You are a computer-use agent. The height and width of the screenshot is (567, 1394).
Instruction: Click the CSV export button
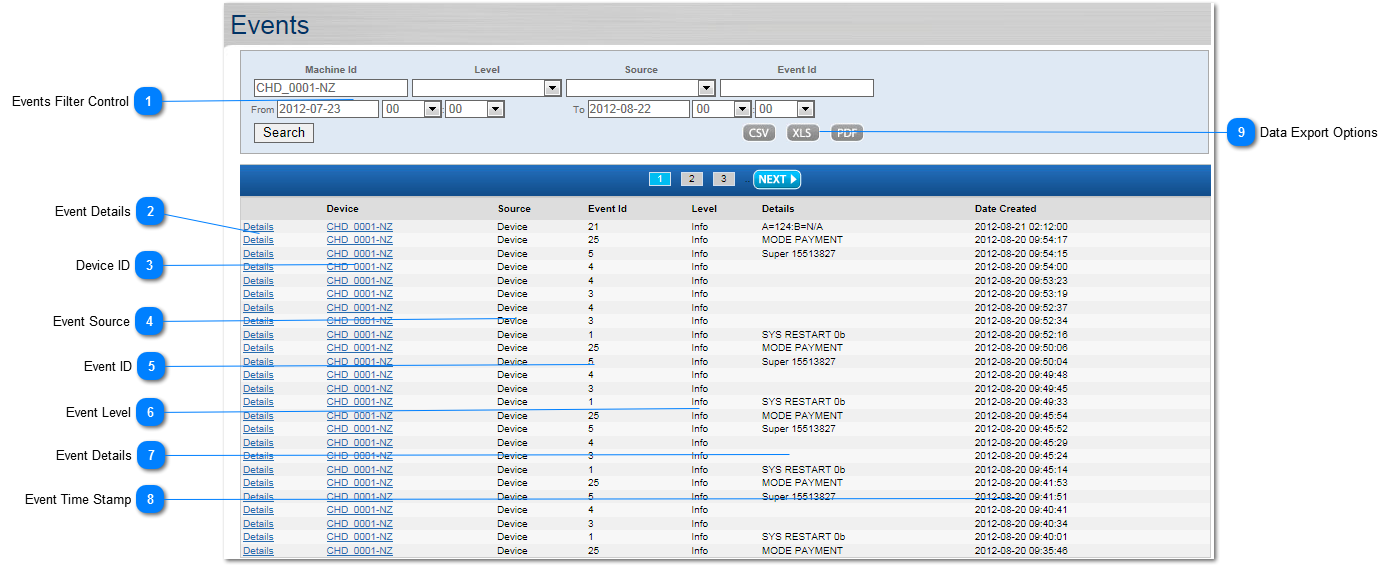pos(759,133)
